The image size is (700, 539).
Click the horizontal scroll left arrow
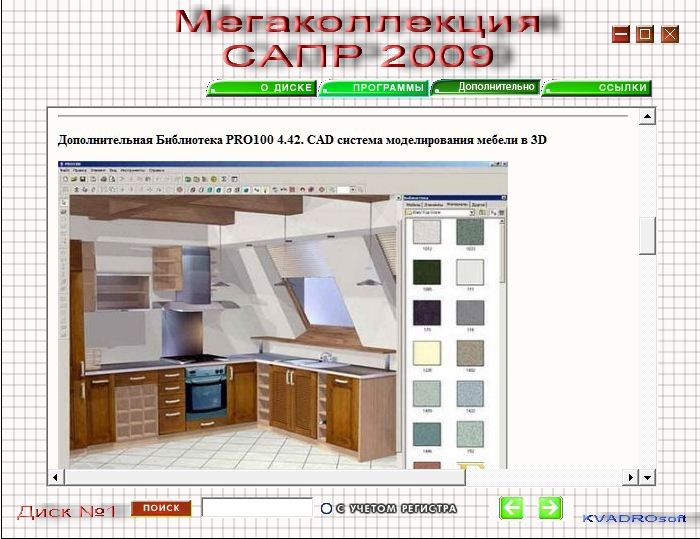click(x=55, y=477)
